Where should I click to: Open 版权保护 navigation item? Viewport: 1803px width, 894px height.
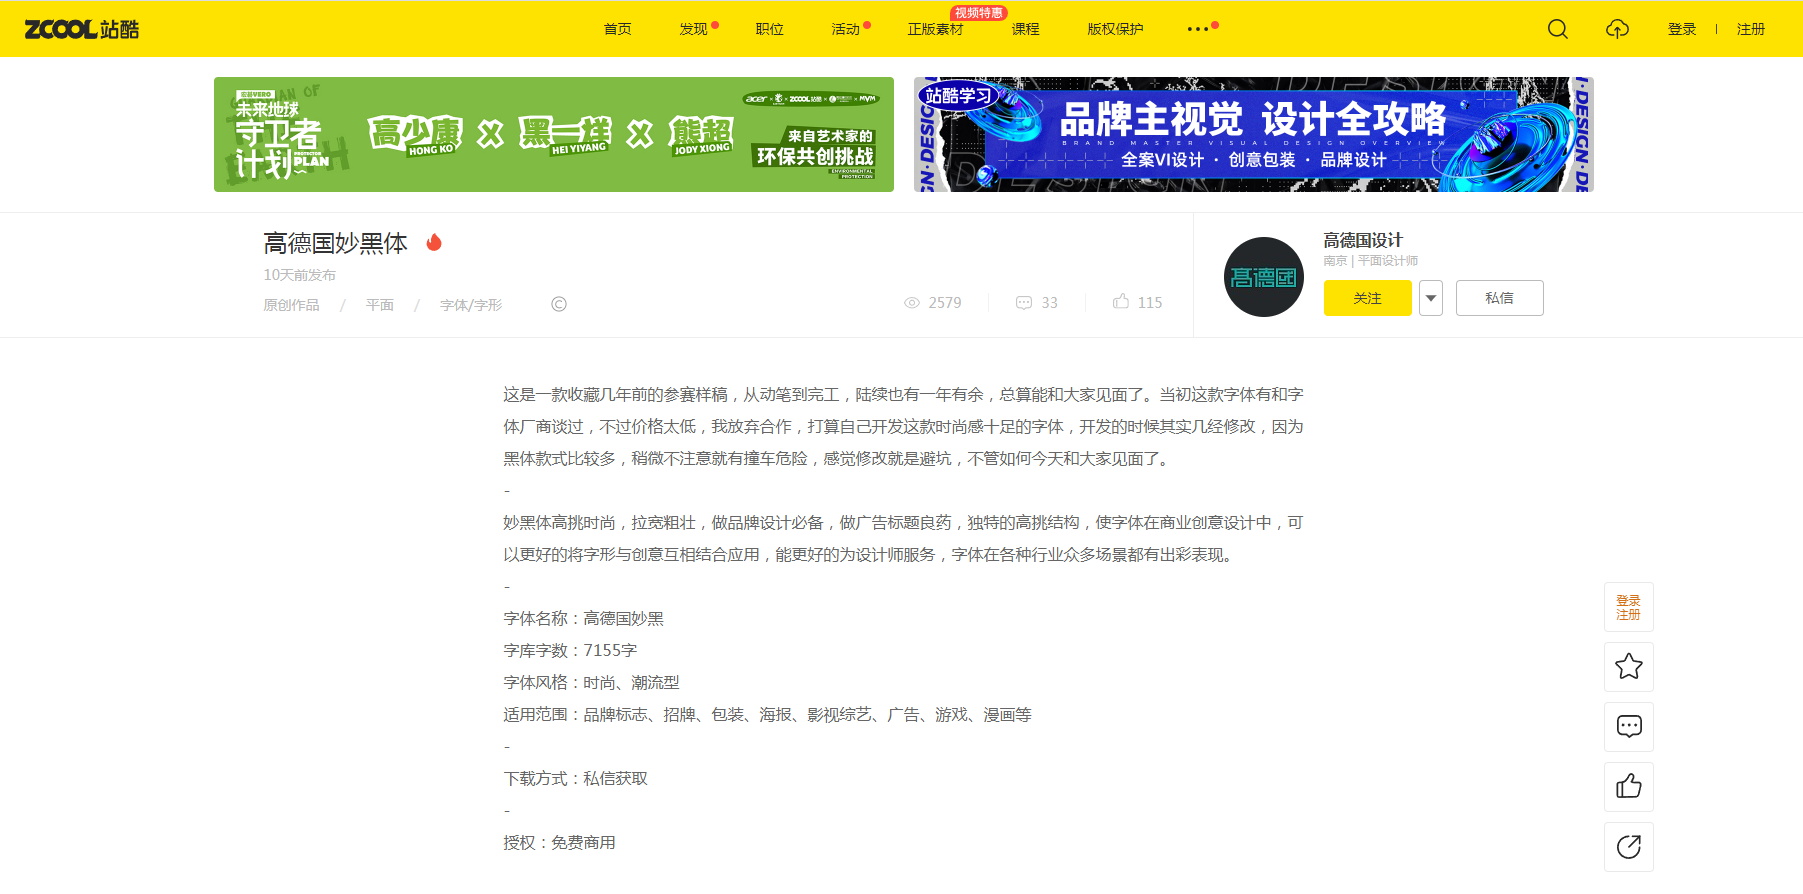tap(1116, 29)
